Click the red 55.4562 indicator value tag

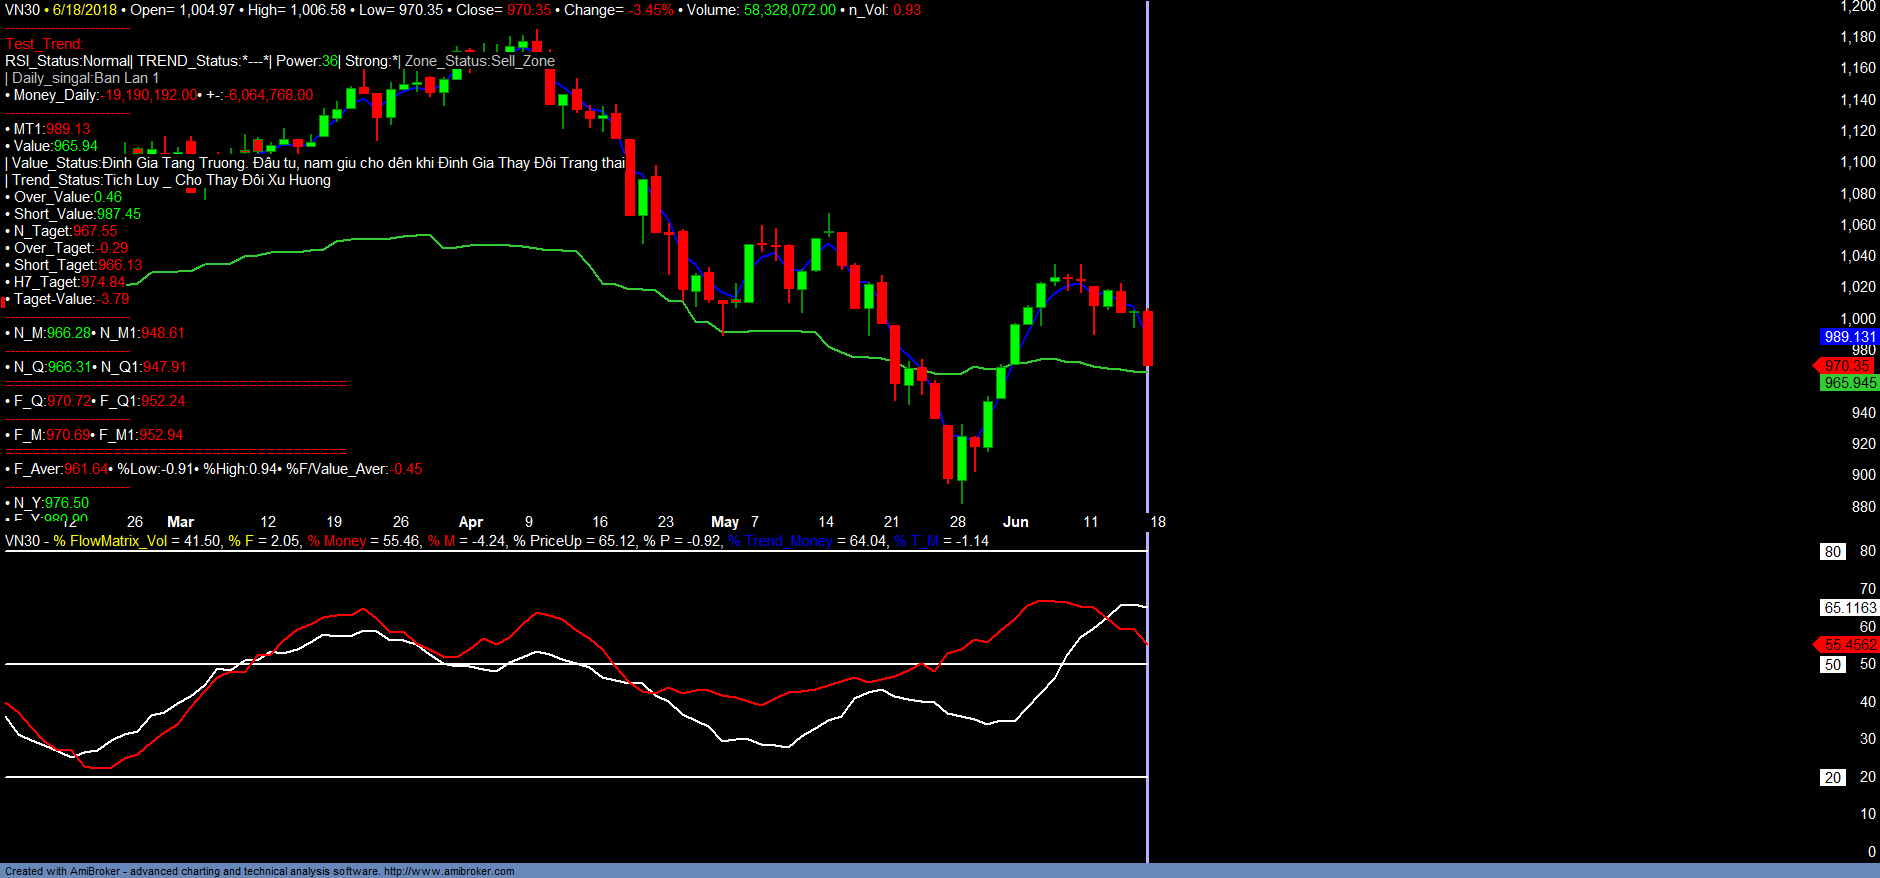[1848, 645]
